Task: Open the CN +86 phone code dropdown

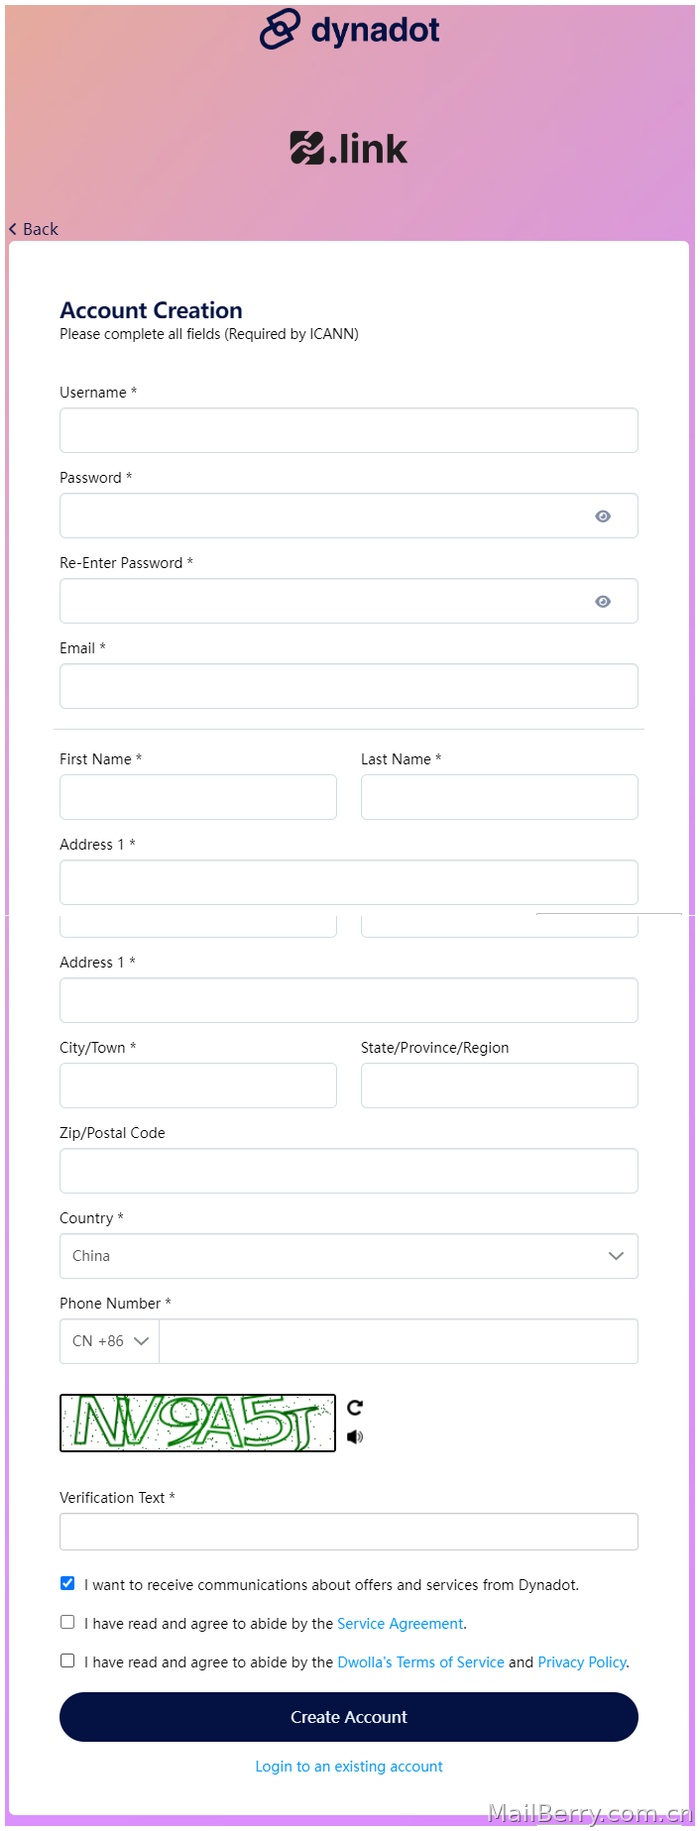Action: coord(110,1341)
